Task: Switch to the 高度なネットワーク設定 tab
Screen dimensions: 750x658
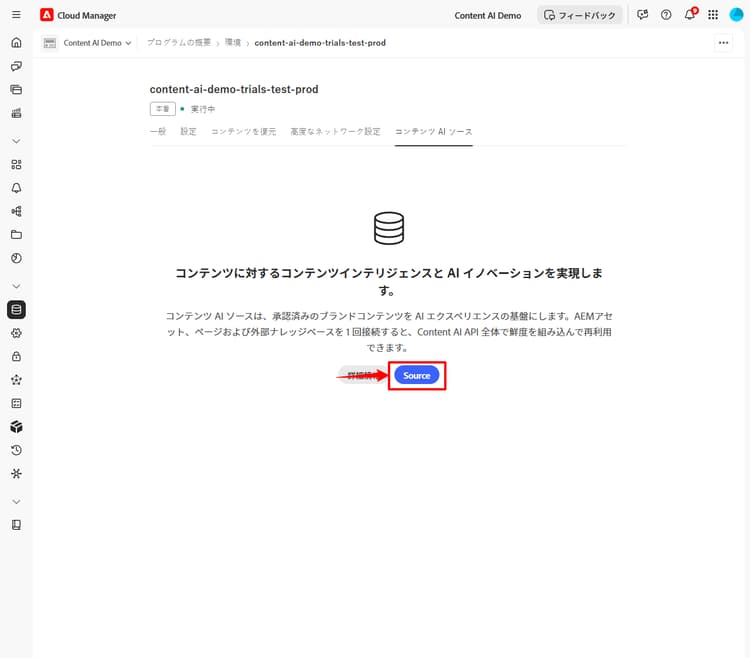Action: [335, 132]
